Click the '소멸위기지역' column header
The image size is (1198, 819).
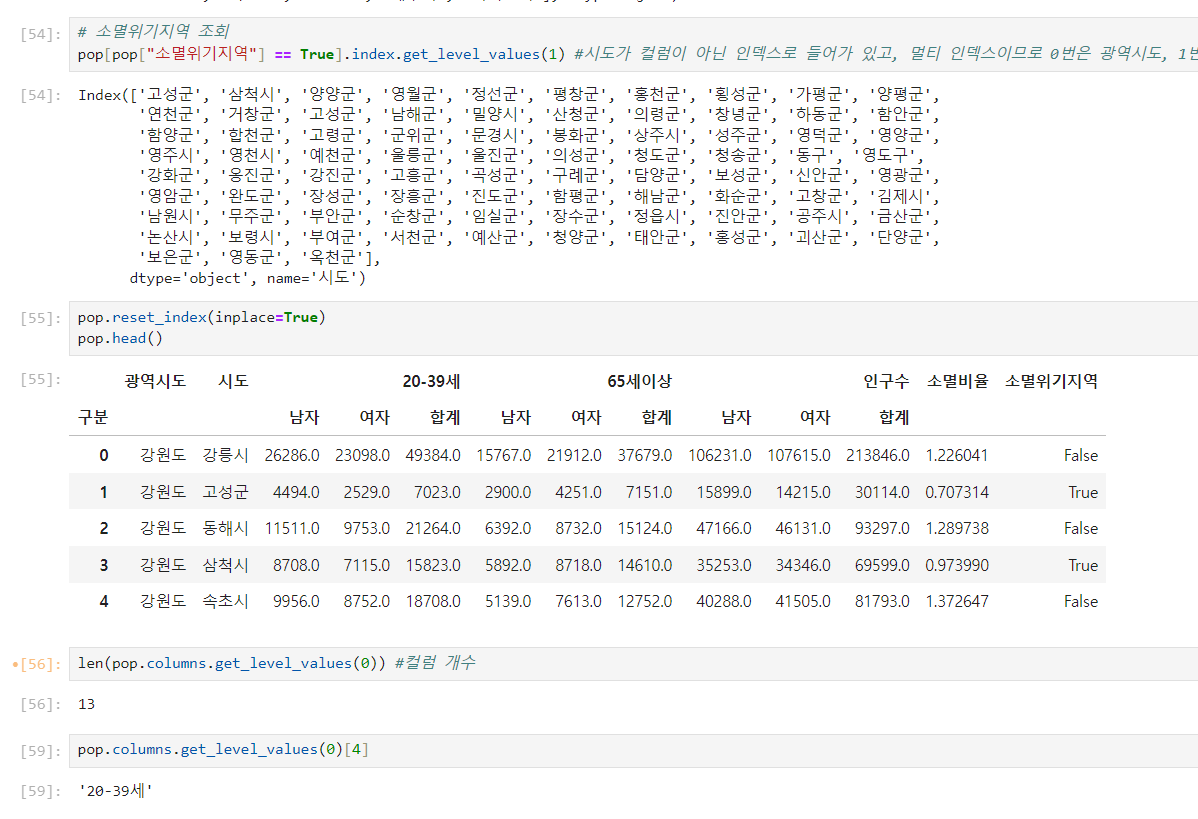pyautogui.click(x=1051, y=380)
